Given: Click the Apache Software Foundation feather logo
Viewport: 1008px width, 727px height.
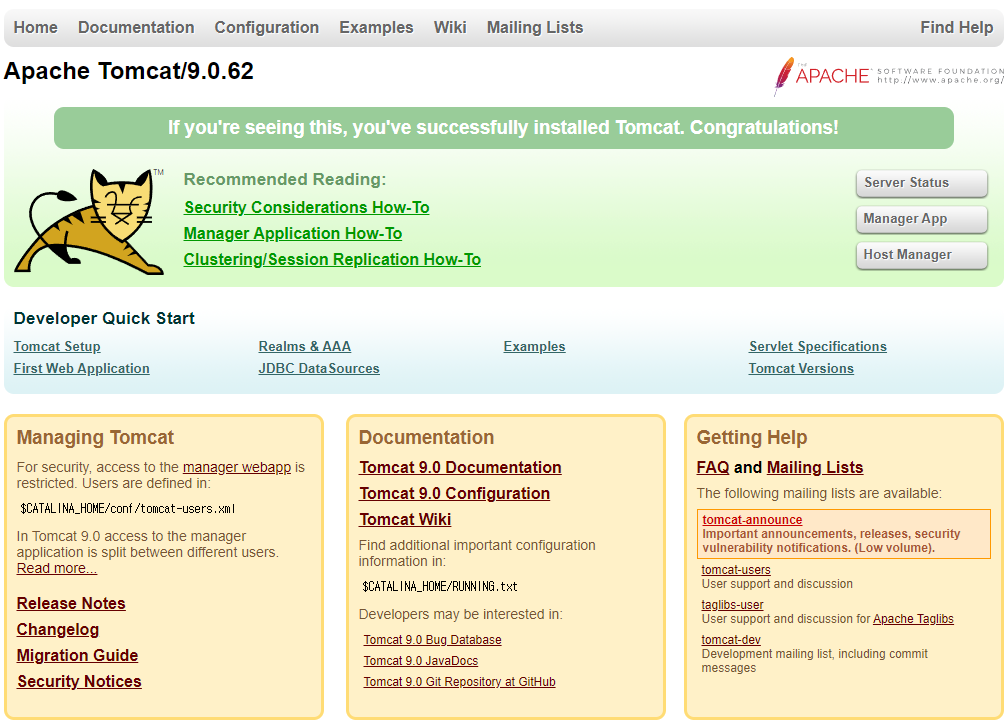Looking at the screenshot, I should coord(888,76).
